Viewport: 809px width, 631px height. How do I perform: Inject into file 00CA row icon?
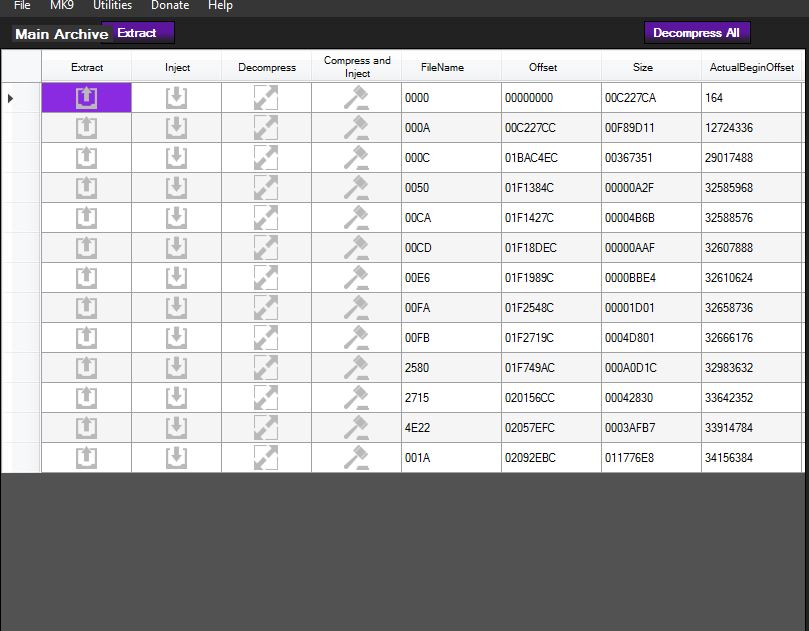point(176,217)
